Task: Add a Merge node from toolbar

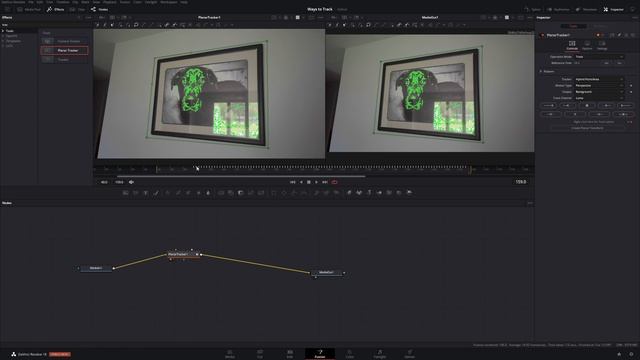Action: click(x=221, y=193)
